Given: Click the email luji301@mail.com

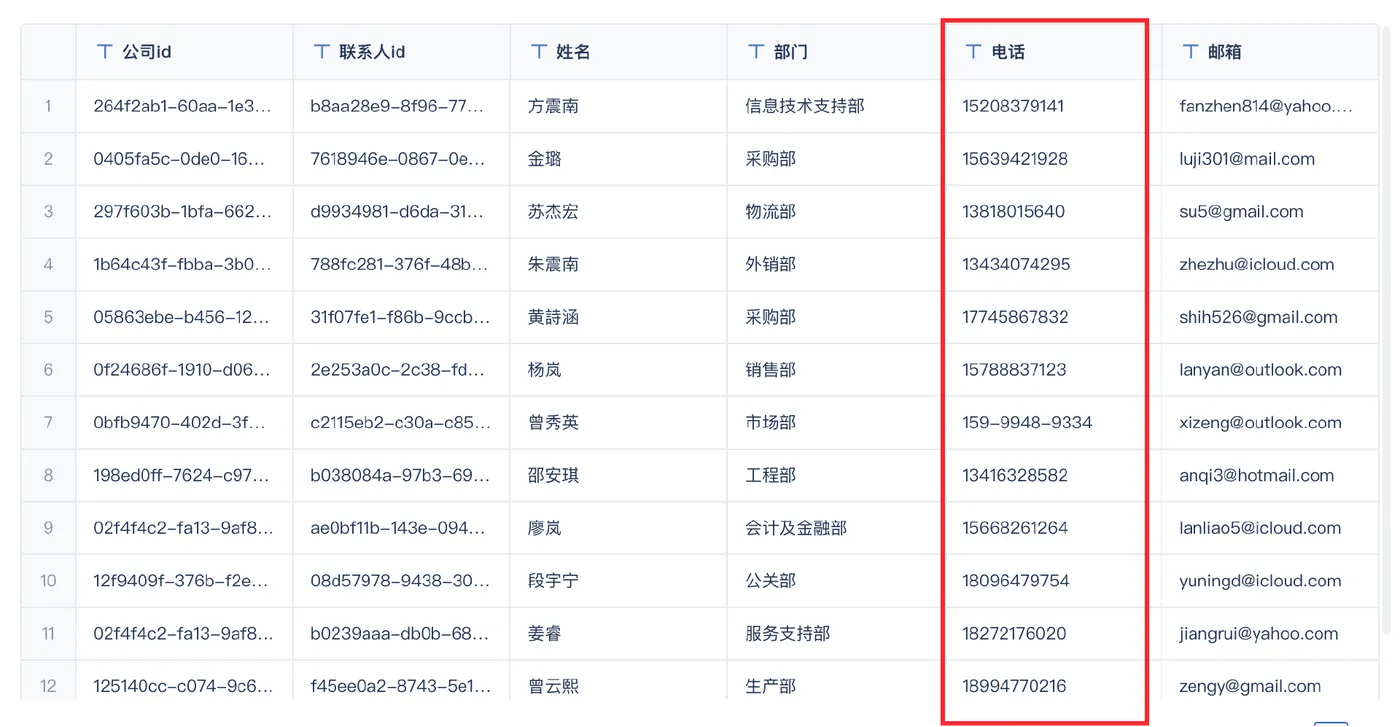Looking at the screenshot, I should pos(1247,159).
